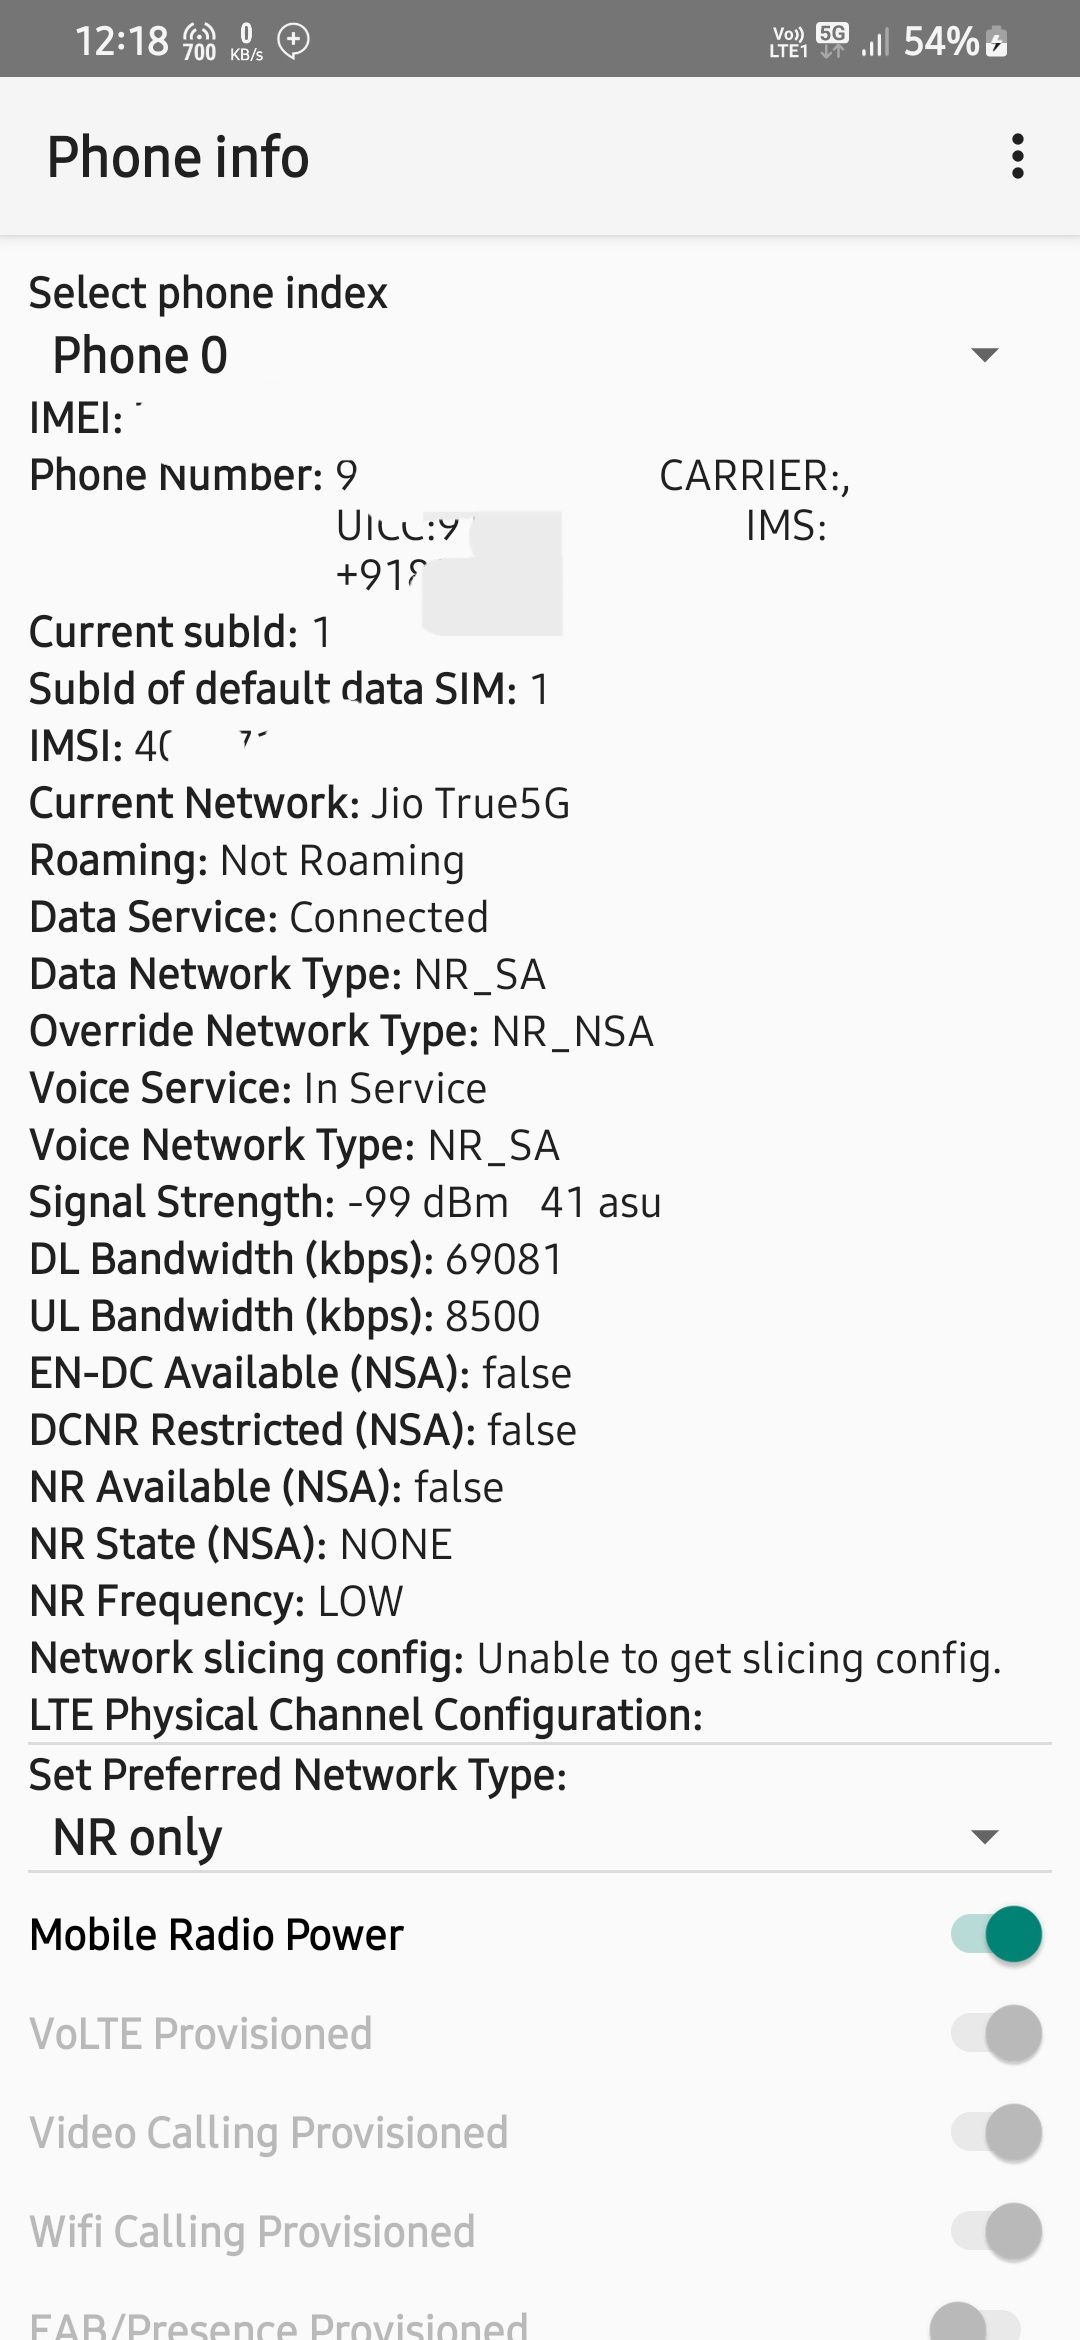Tap the dropdown arrow beside Phone 0
This screenshot has width=1080, height=2340.
tap(985, 355)
